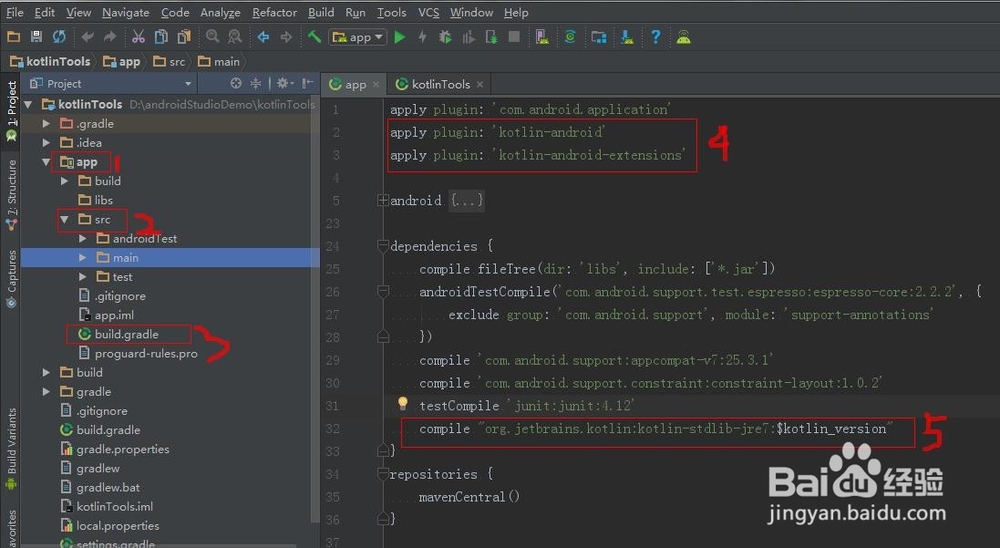
Task: Click the Apply Changes lightning icon
Action: [x=422, y=37]
